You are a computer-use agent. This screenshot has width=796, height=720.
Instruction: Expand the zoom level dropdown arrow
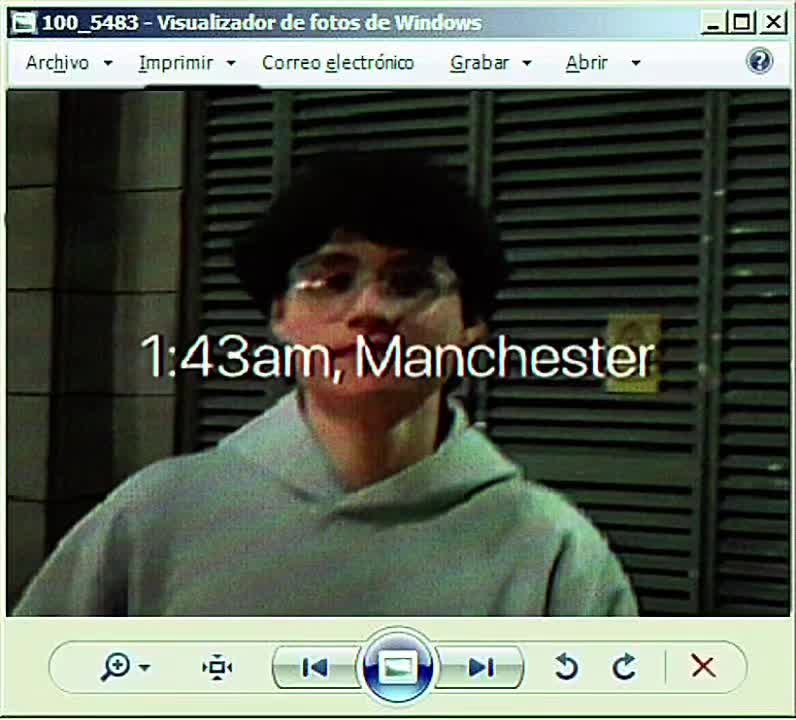[x=145, y=667]
